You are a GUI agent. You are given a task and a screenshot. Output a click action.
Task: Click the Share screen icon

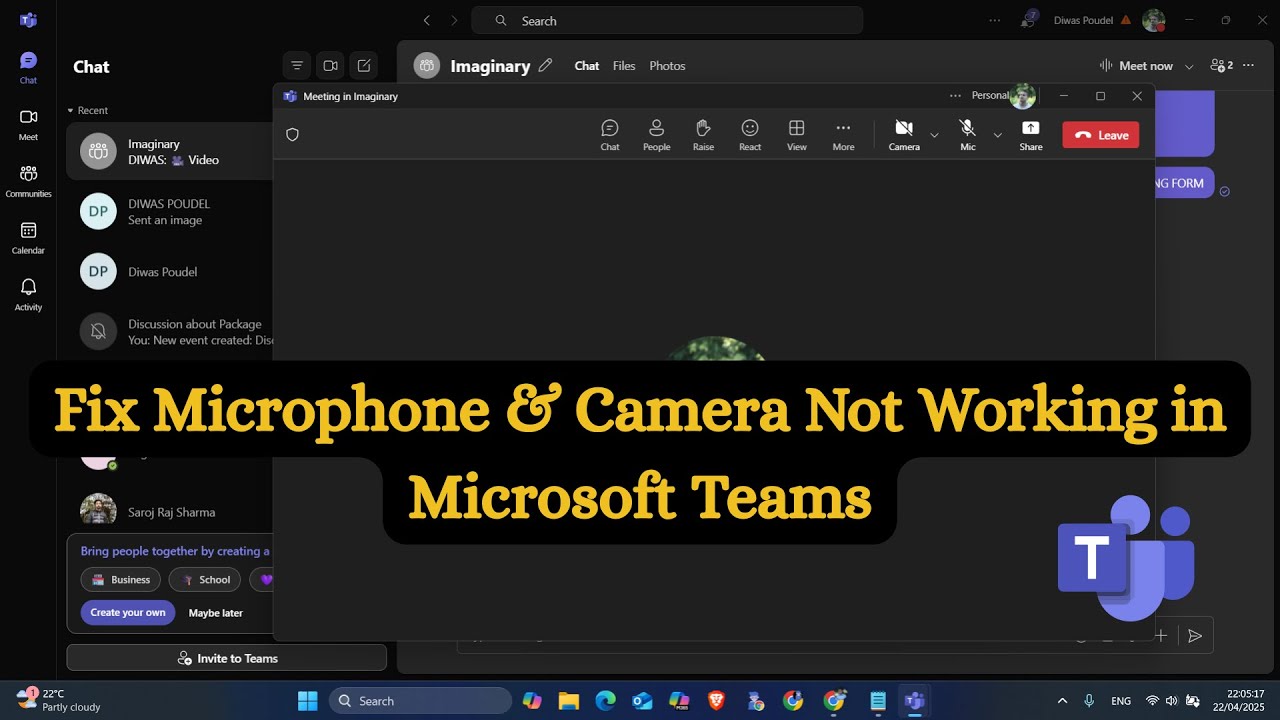pos(1030,134)
